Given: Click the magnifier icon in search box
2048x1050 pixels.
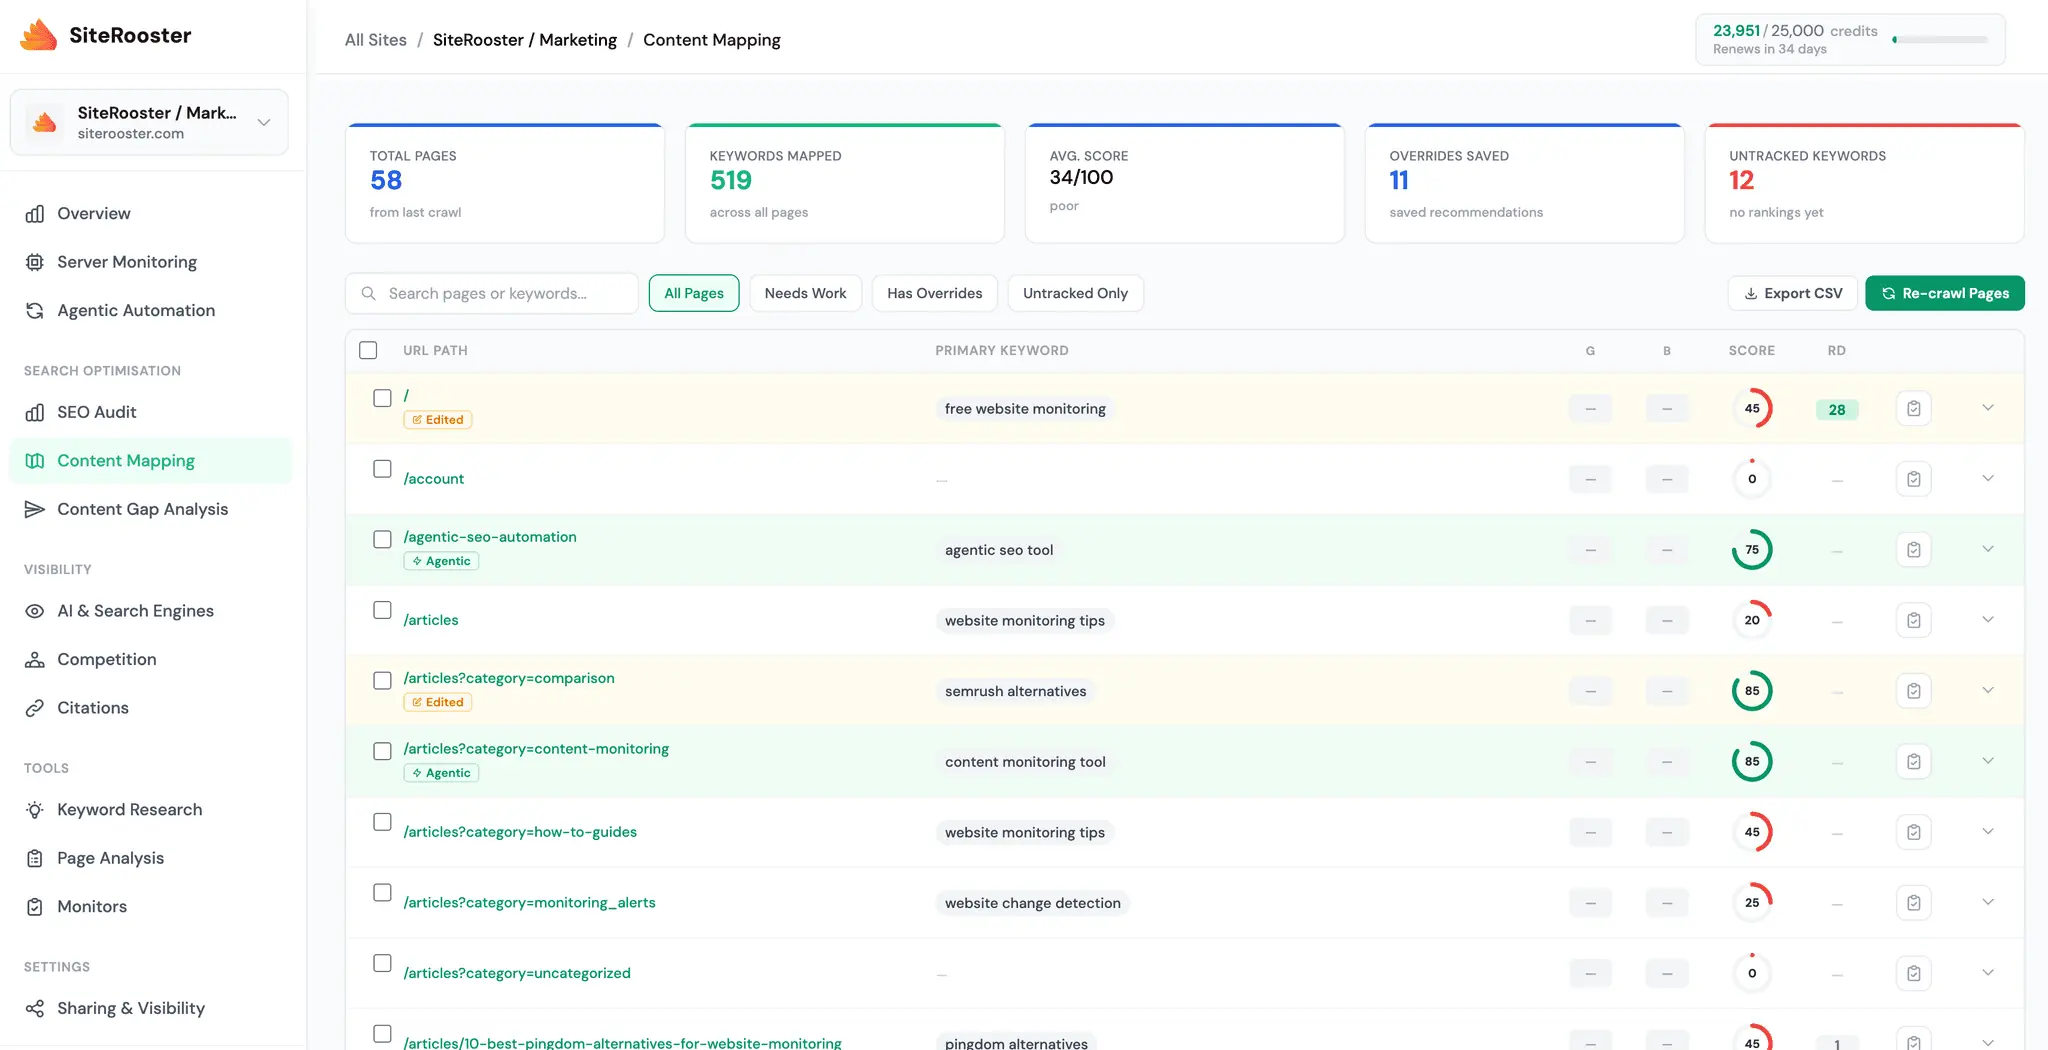Looking at the screenshot, I should [369, 293].
